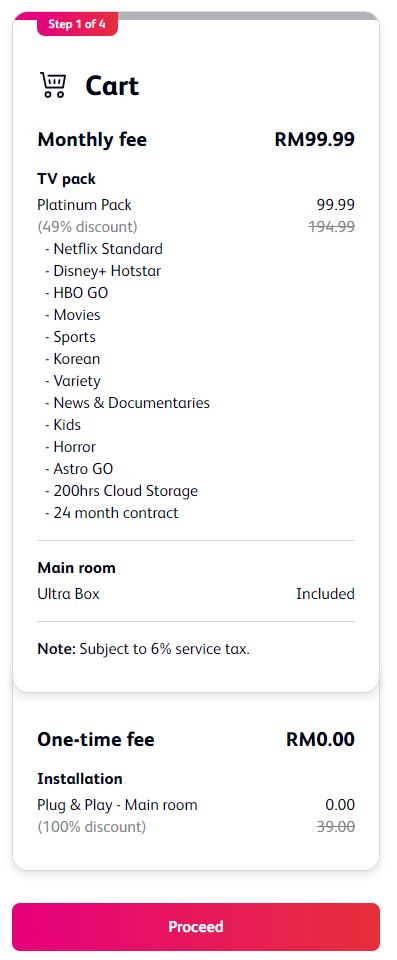Viewport: 397px width, 960px height.
Task: Select the Netflix Standard entry
Action: (104, 249)
